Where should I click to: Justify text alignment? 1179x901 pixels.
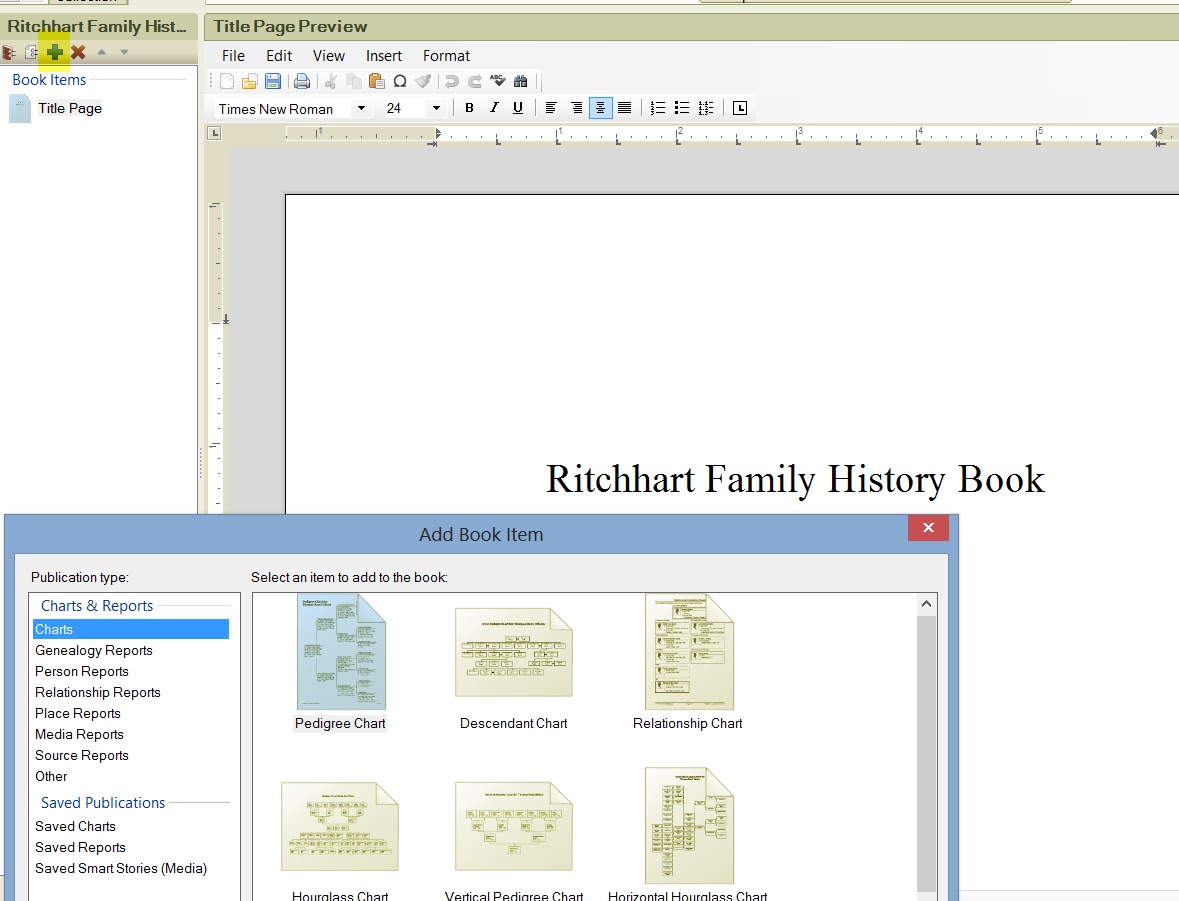point(624,108)
